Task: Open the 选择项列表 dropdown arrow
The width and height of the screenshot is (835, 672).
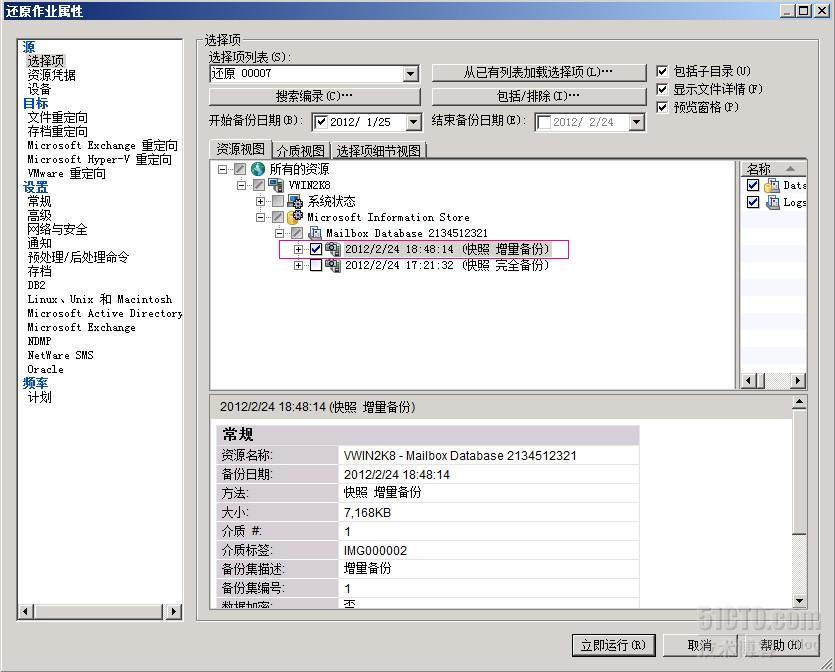Action: [x=411, y=73]
